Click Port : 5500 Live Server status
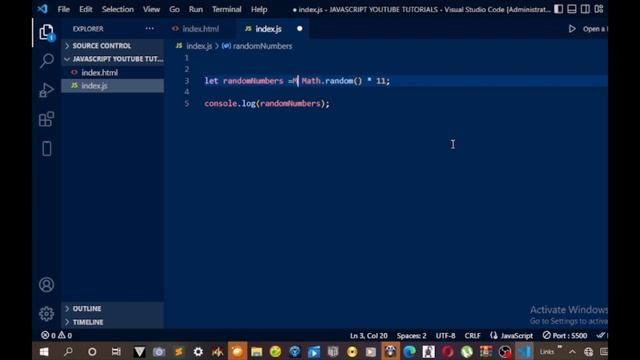640x360 pixels. (x=565, y=336)
